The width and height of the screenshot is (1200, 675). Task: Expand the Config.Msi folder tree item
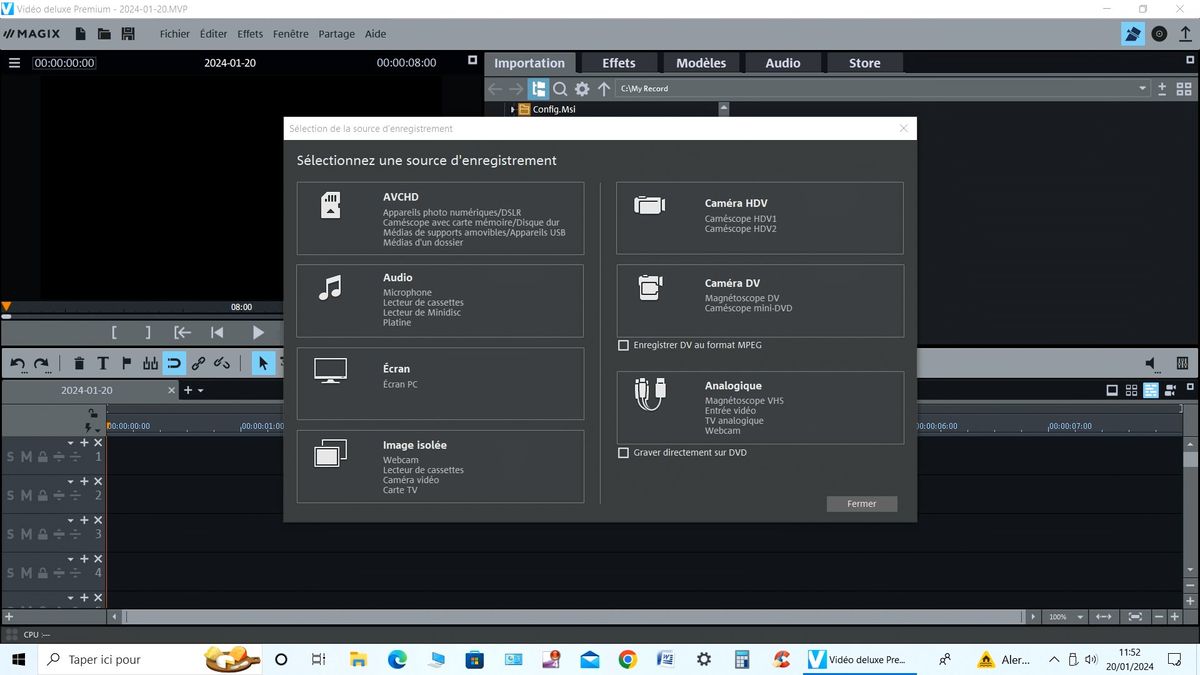tap(513, 110)
